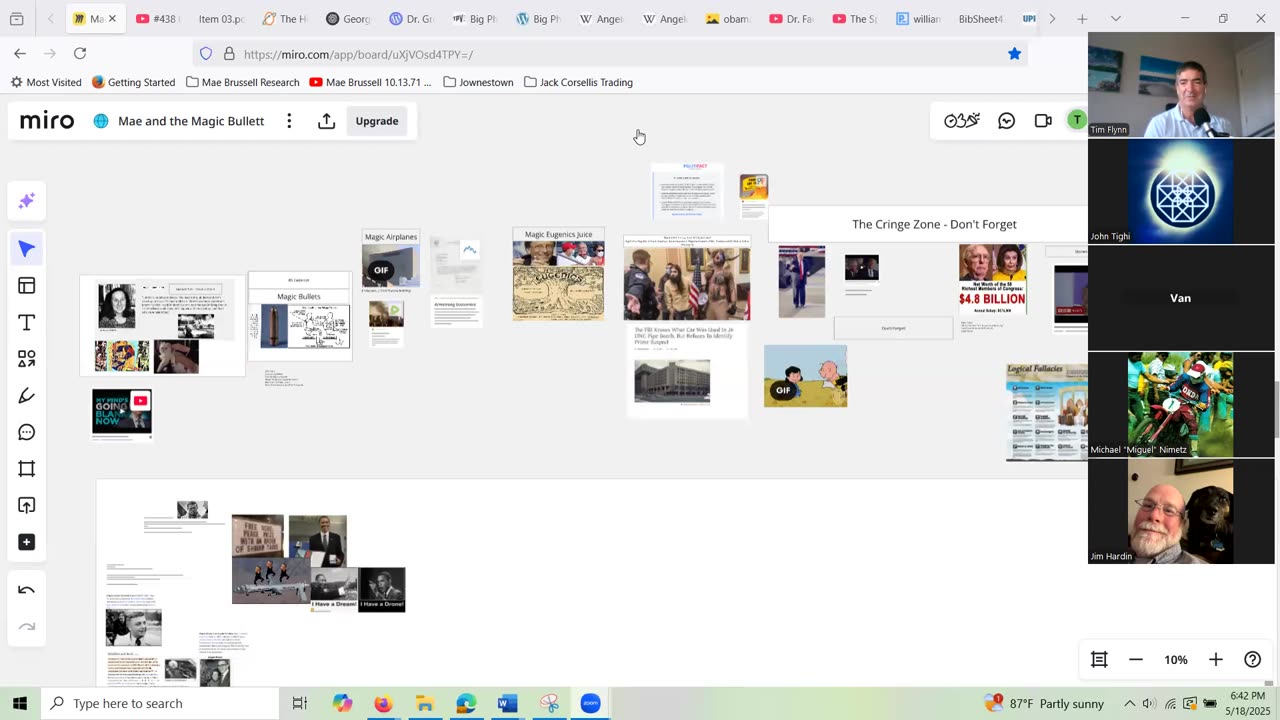This screenshot has height=720, width=1280.
Task: Go back to the previous page
Action: [x=20, y=54]
